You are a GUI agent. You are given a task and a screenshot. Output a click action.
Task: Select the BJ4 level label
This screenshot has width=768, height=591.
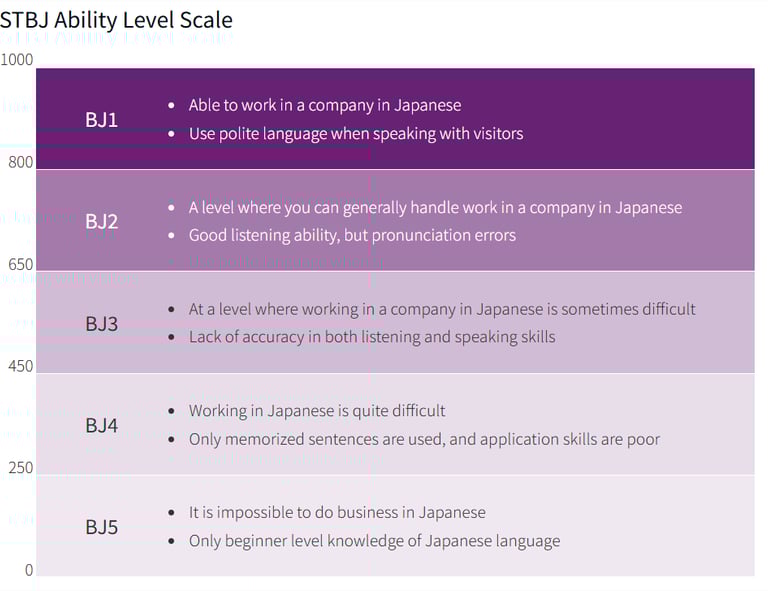pyautogui.click(x=101, y=425)
